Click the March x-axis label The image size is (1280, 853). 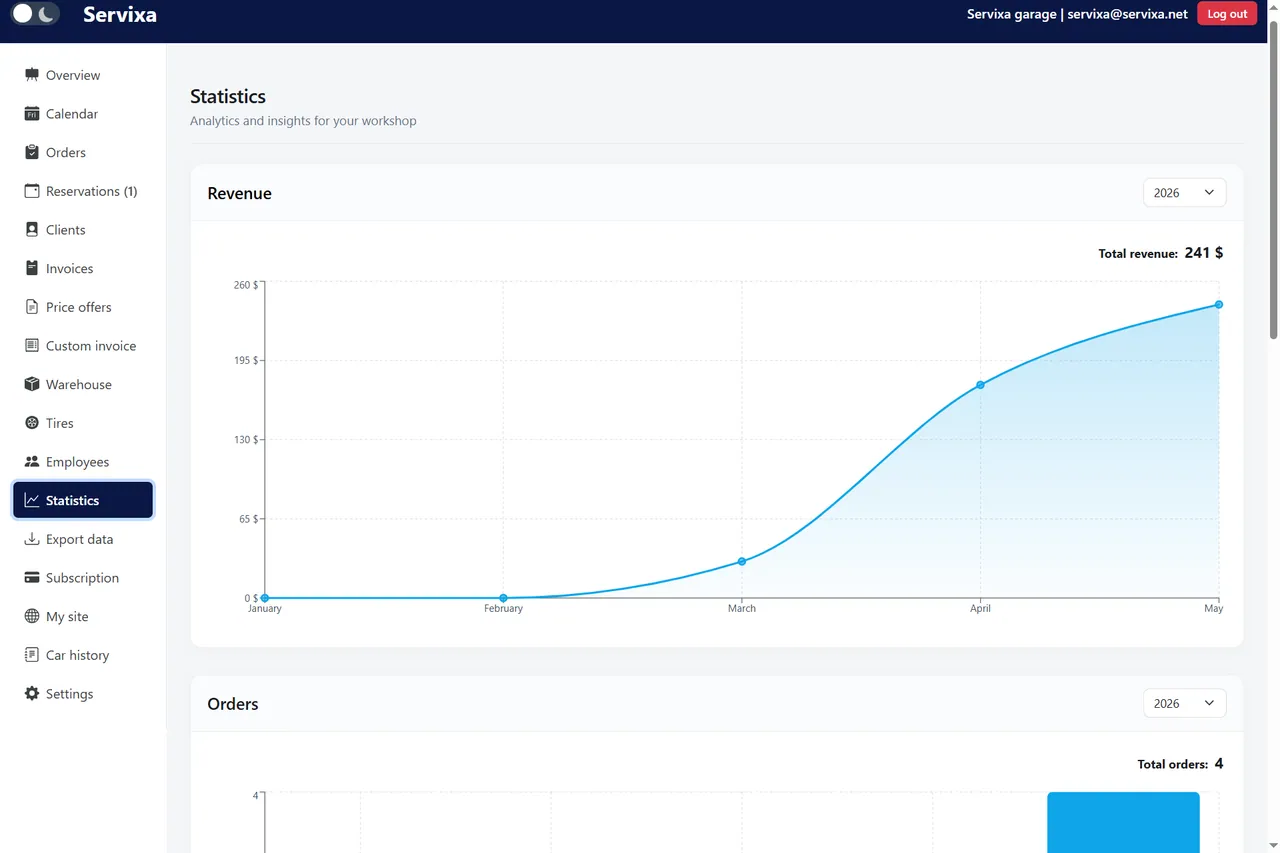pos(742,608)
